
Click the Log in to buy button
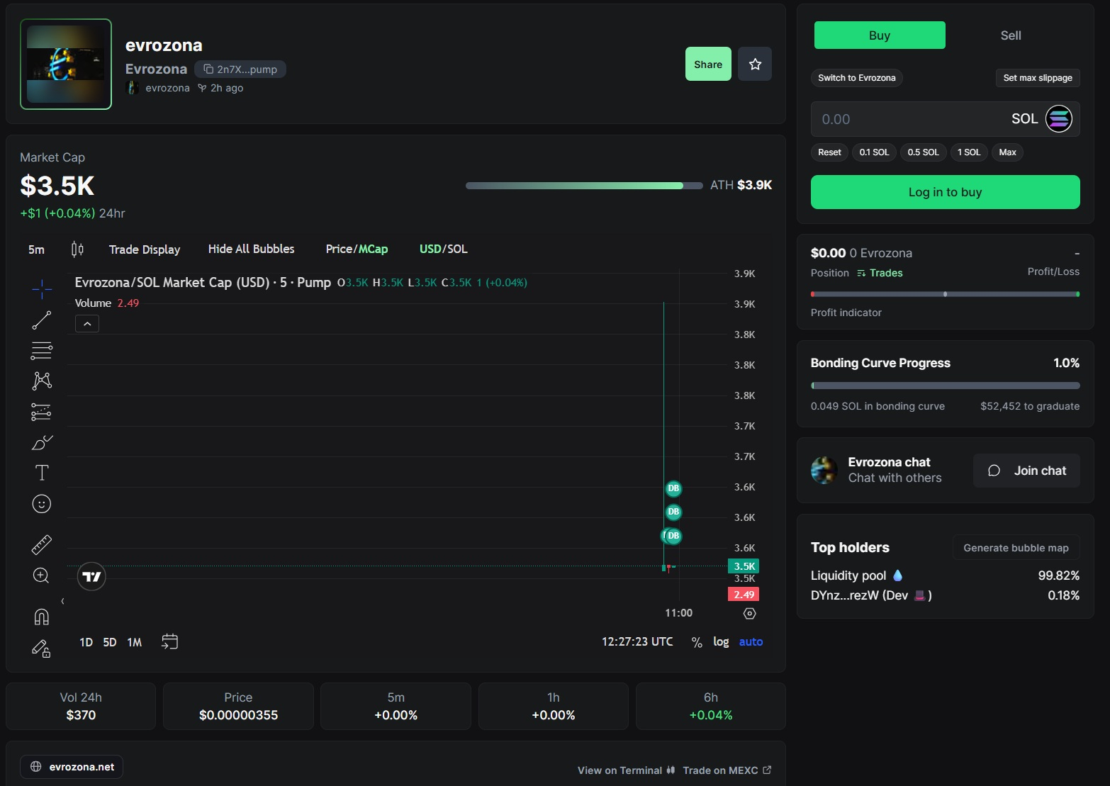(945, 192)
